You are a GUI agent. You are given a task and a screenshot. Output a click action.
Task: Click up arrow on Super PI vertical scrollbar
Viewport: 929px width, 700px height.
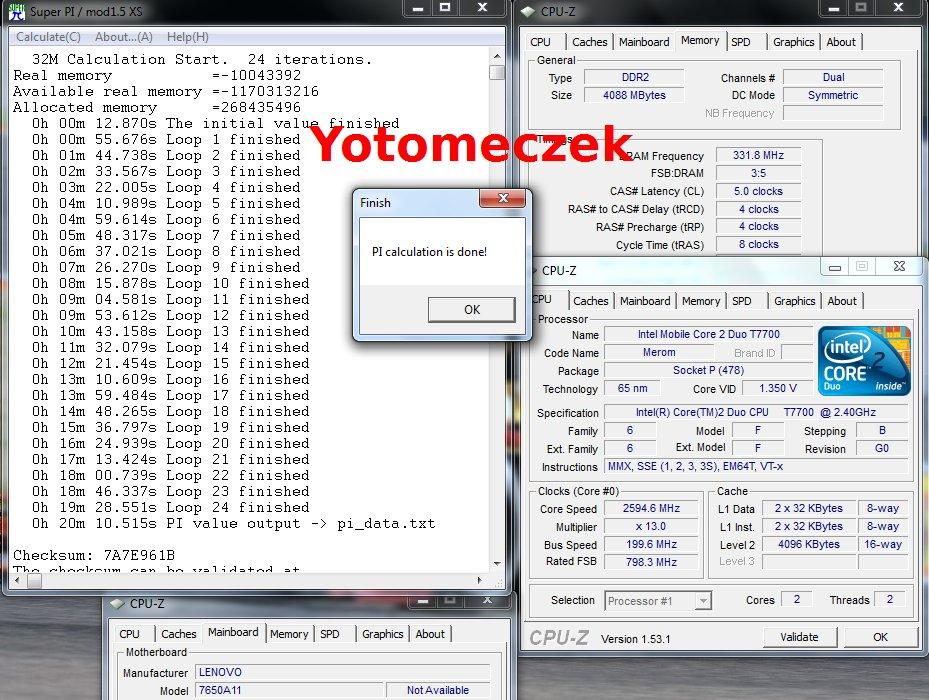tap(497, 56)
